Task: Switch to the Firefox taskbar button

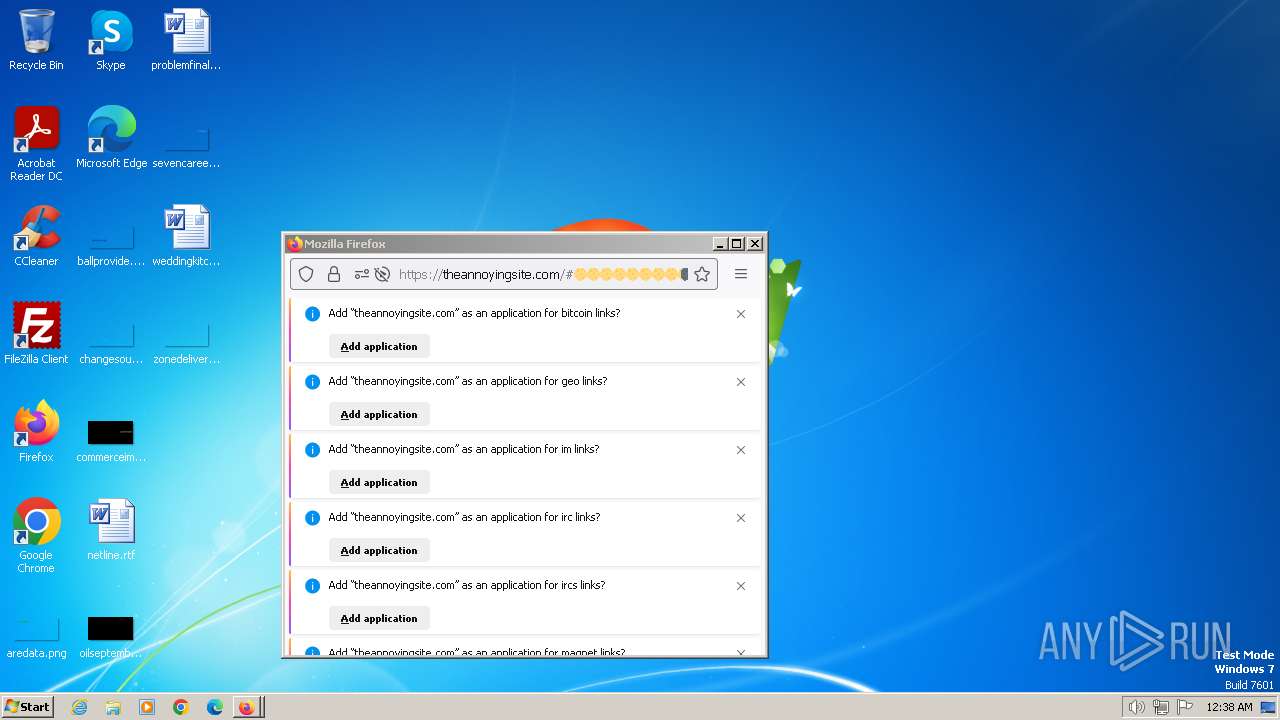Action: tap(247, 707)
